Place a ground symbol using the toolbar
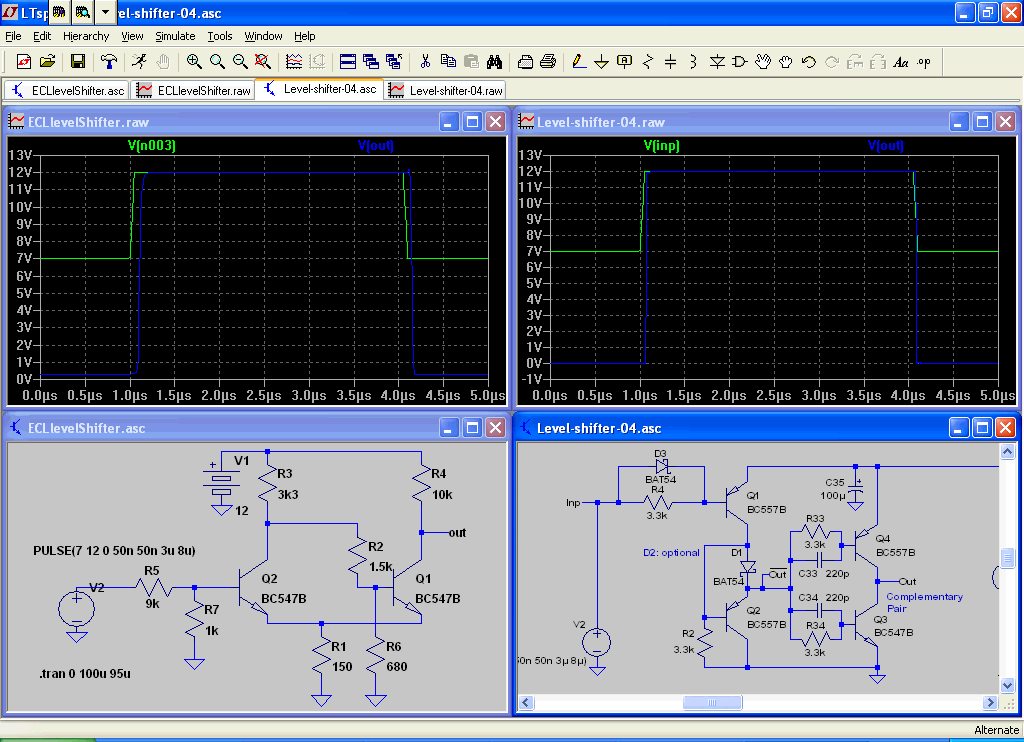 tap(601, 61)
